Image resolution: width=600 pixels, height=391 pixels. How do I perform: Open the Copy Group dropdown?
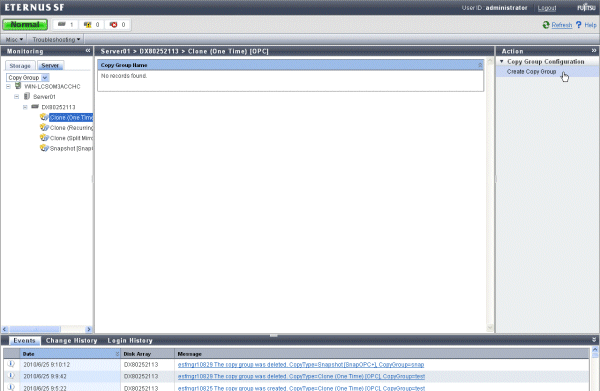coord(27,77)
